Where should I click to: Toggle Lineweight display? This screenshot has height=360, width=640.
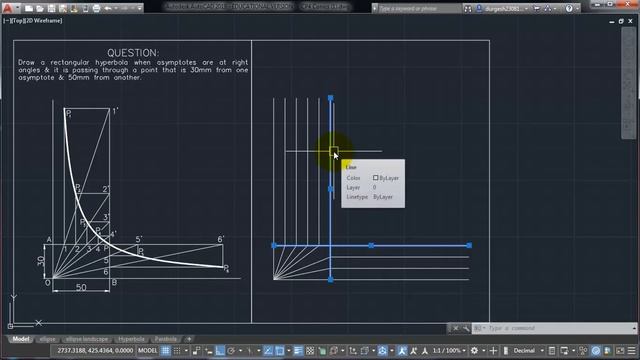point(298,351)
